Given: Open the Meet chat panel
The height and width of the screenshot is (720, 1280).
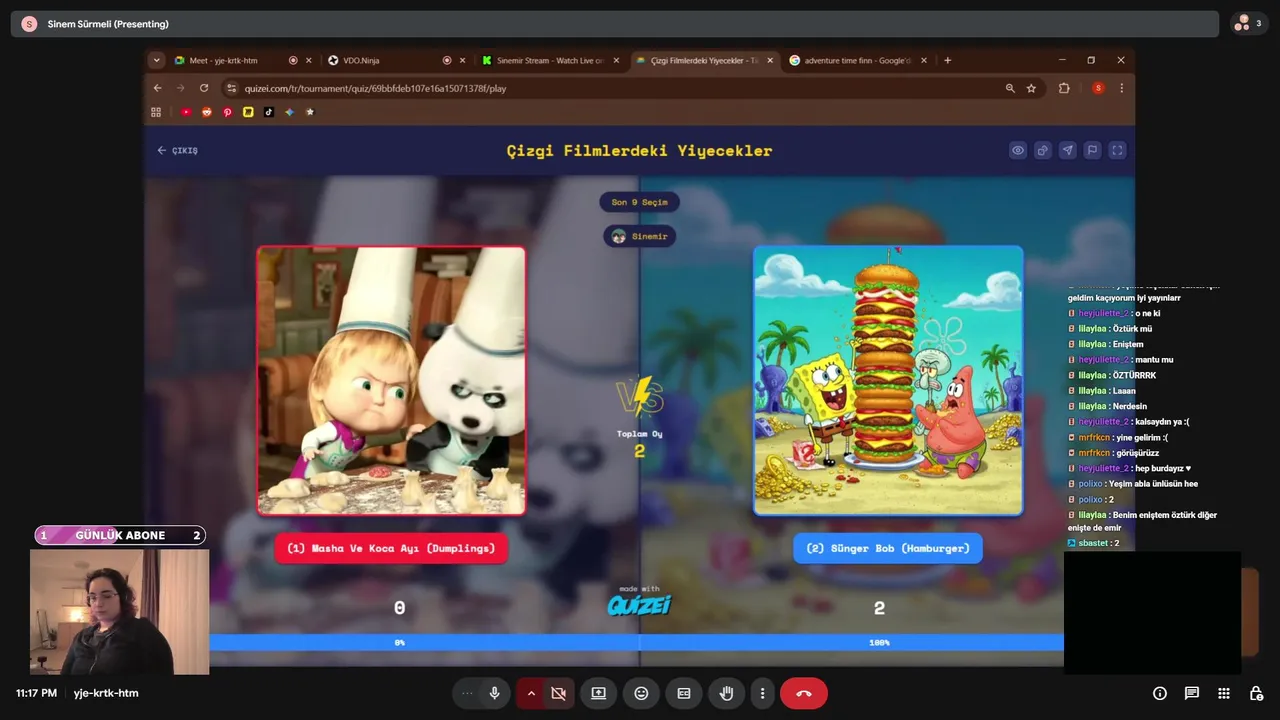Looking at the screenshot, I should tap(1192, 693).
